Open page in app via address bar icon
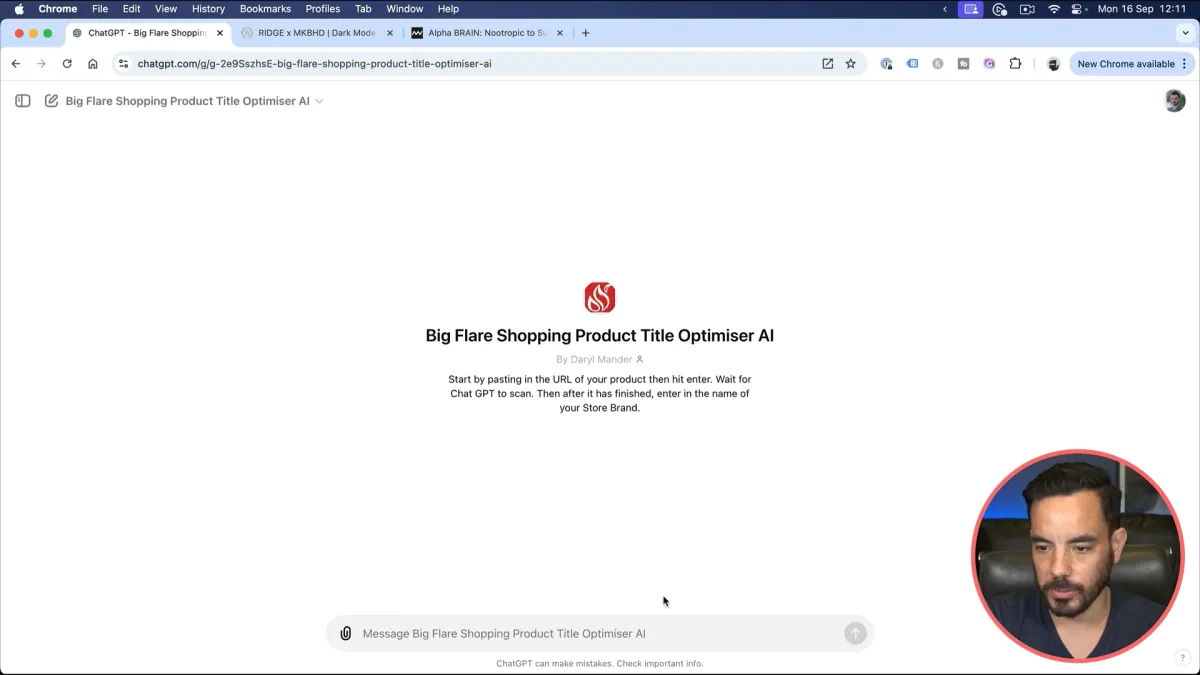Screen dimensions: 1200x675 [828, 63]
